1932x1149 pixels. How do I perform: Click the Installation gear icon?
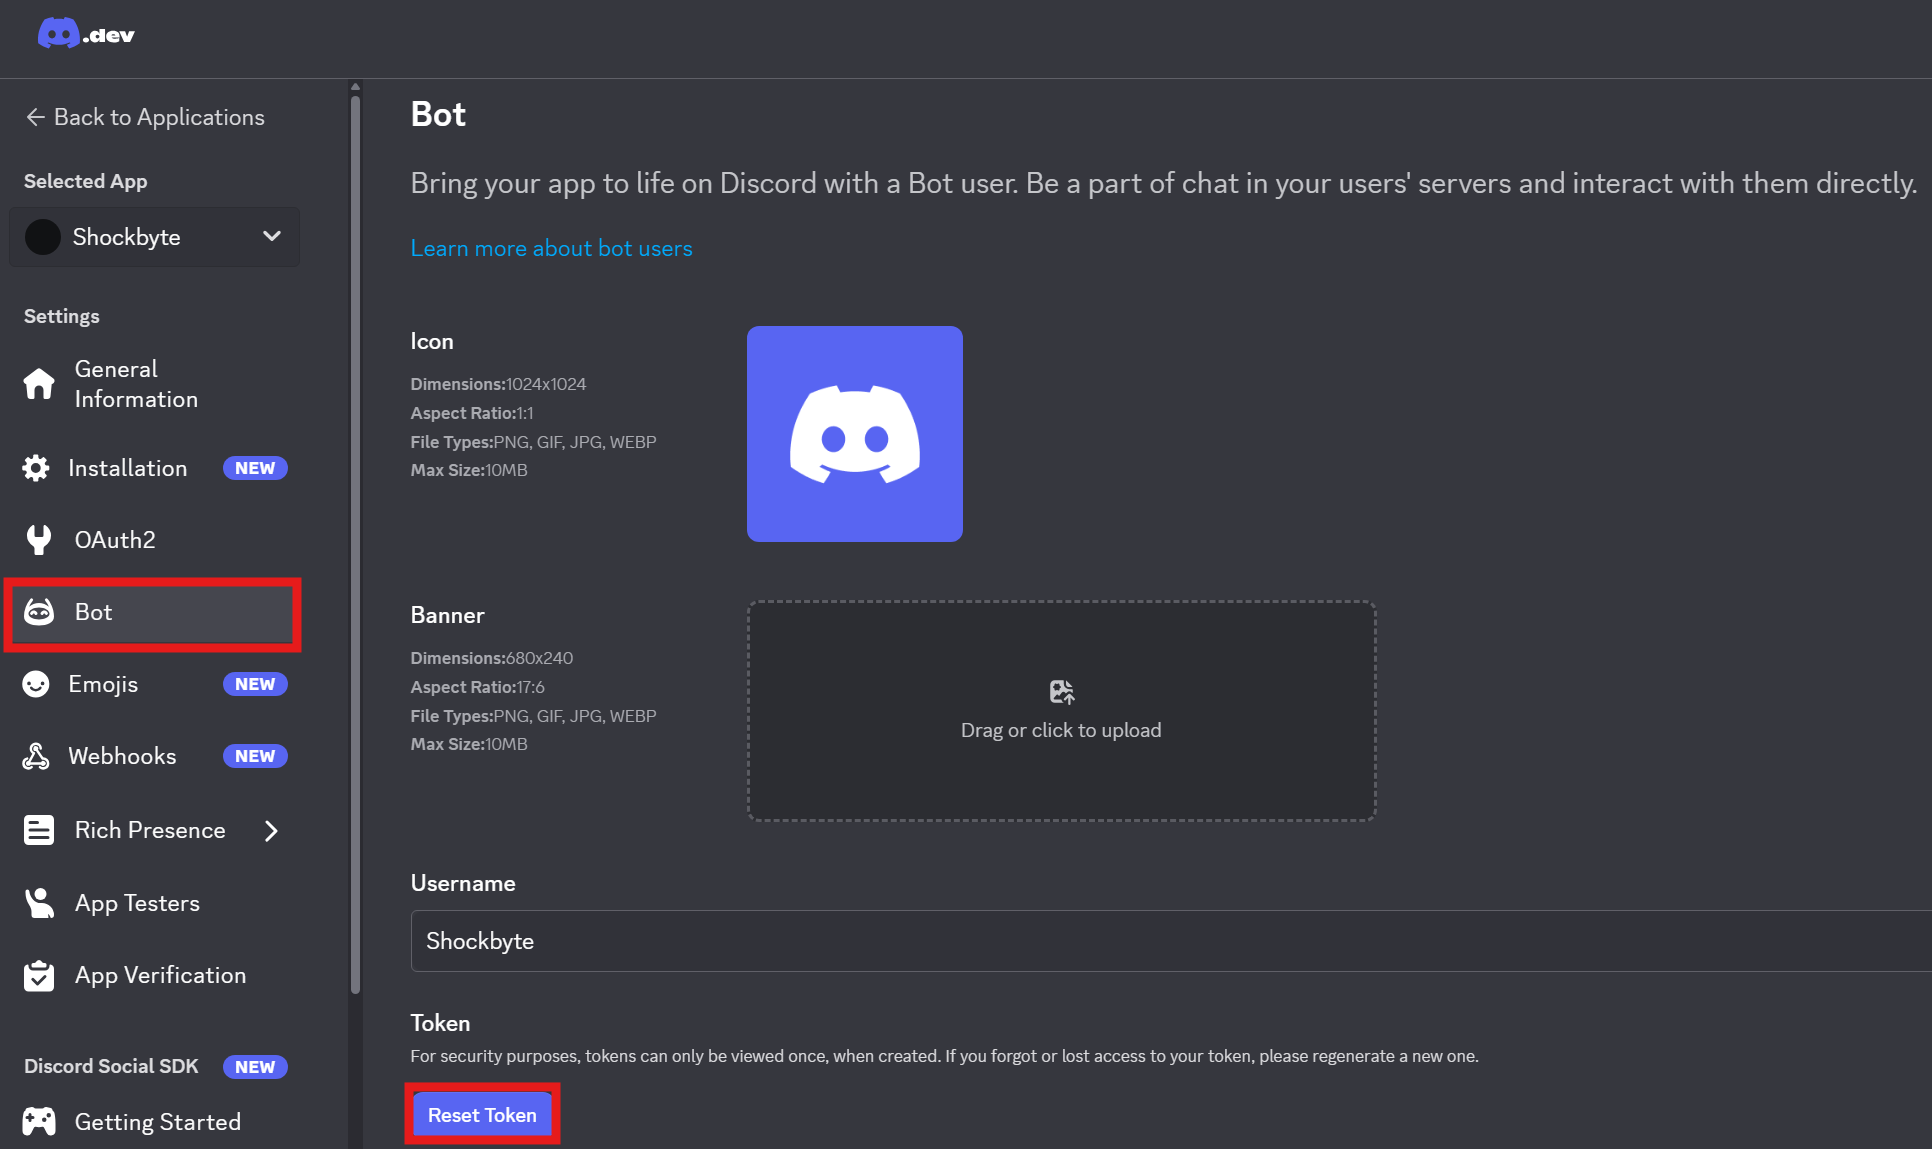(36, 468)
